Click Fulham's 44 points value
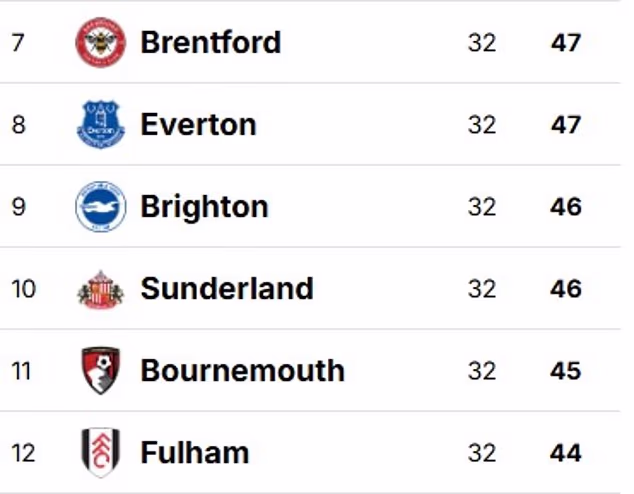This screenshot has width=634, height=494. pyautogui.click(x=565, y=453)
